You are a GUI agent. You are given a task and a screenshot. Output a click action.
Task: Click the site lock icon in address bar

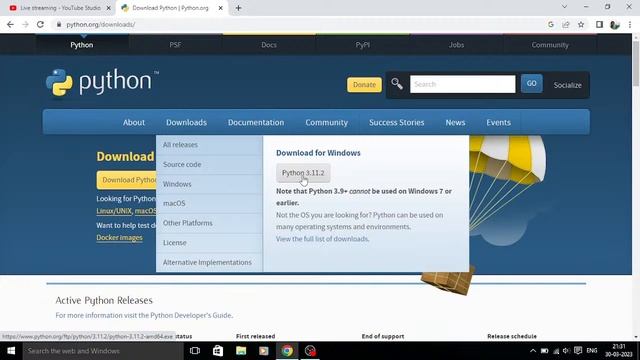point(59,24)
